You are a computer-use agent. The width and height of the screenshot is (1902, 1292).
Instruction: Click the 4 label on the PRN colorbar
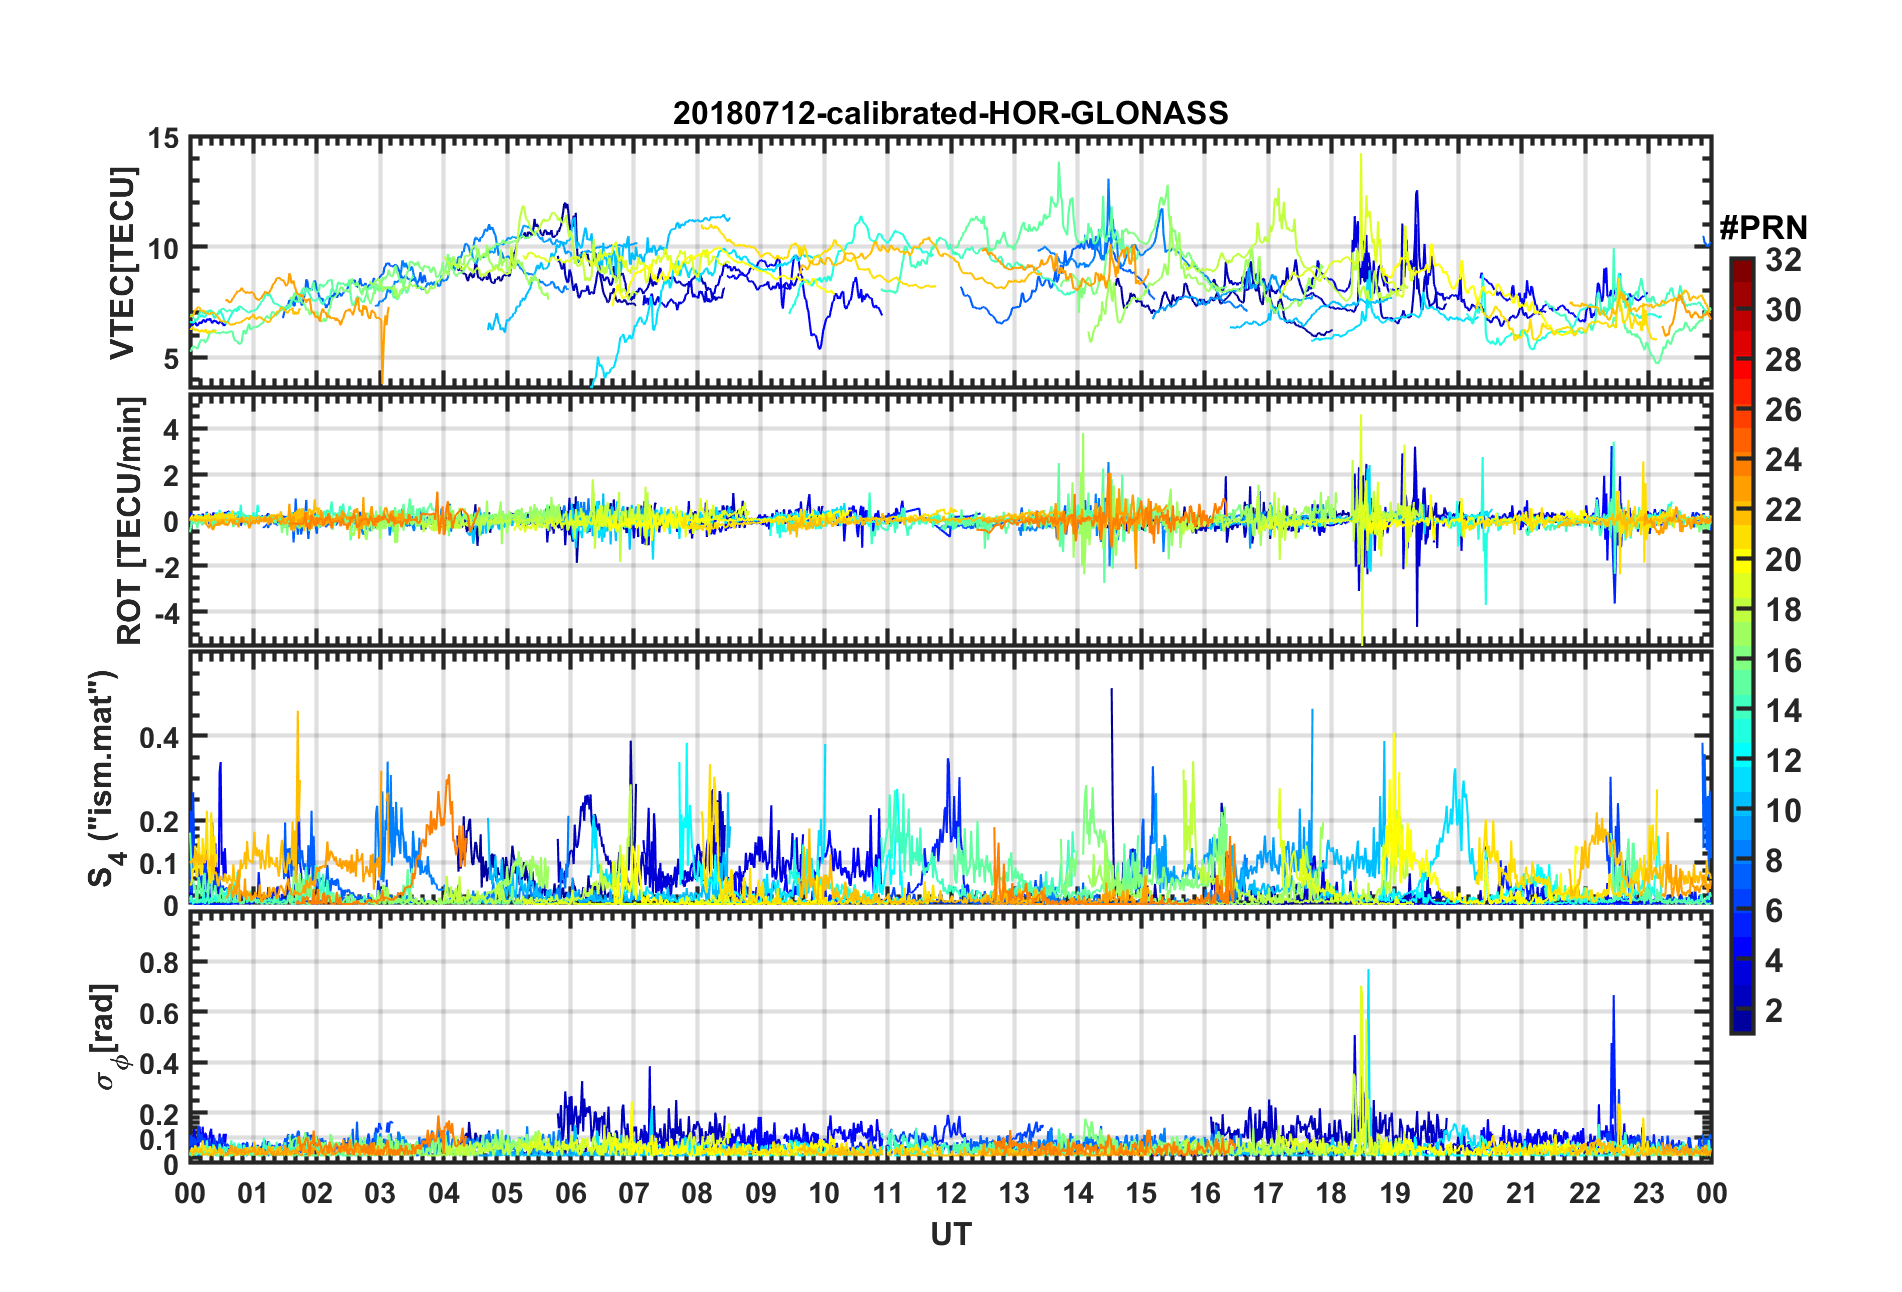pyautogui.click(x=1774, y=961)
